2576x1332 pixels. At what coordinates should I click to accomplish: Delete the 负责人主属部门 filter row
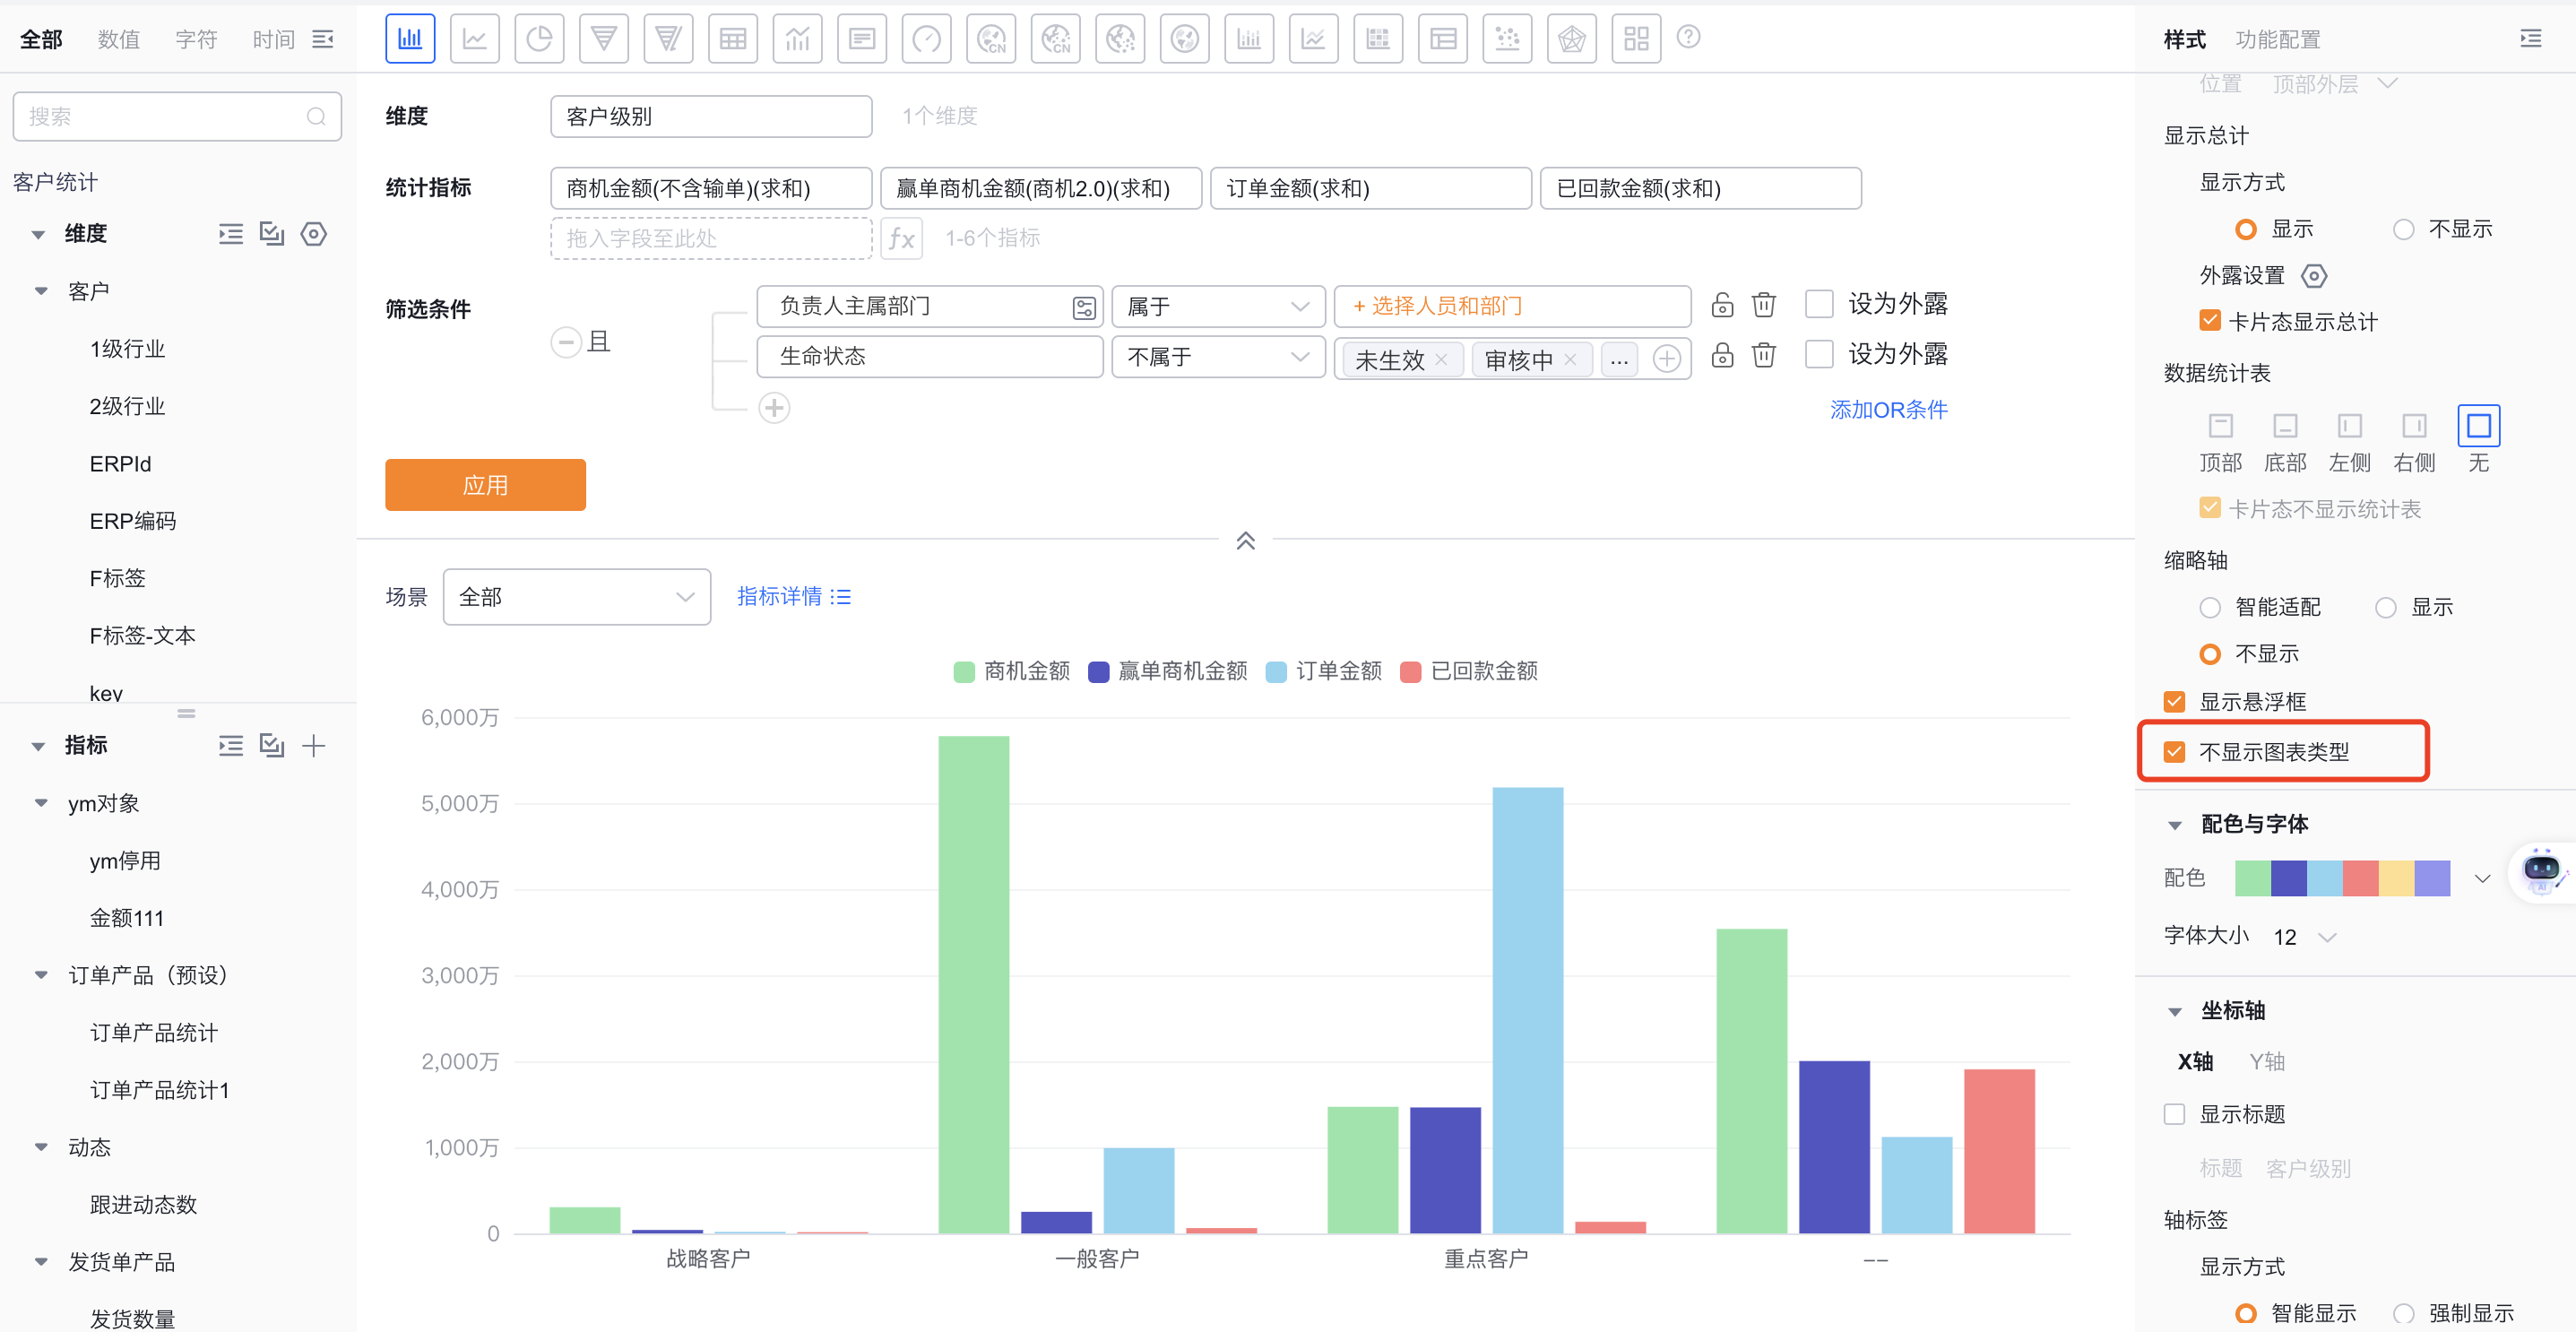[1764, 304]
